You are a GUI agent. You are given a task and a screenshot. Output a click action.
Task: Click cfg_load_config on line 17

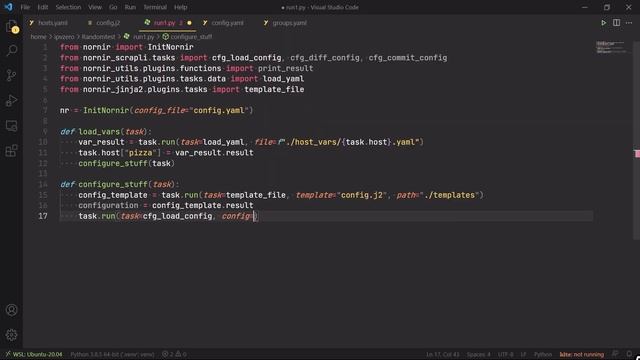click(178, 216)
